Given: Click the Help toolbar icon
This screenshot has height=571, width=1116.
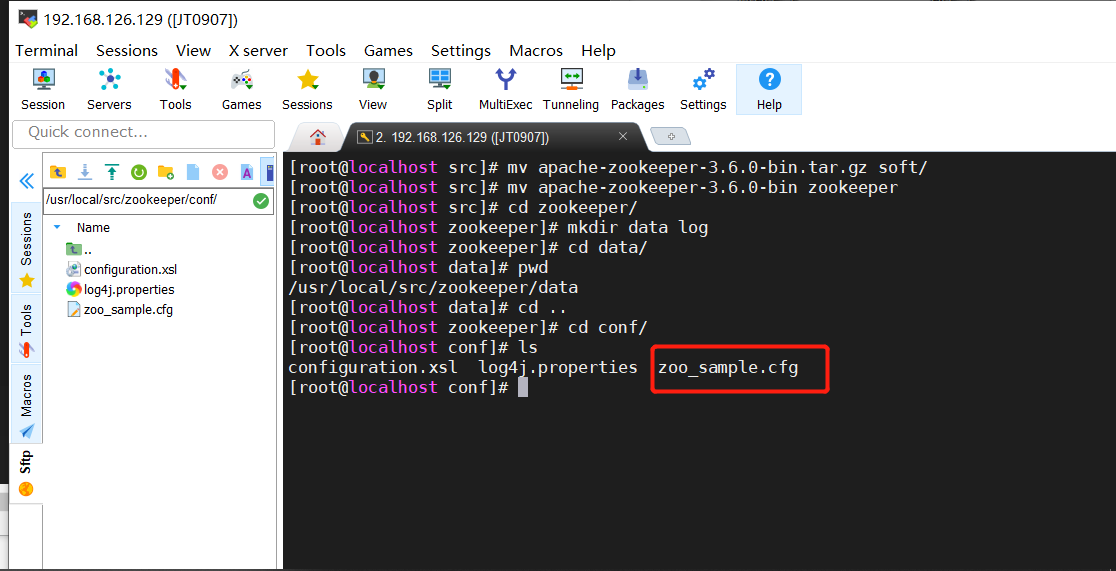Looking at the screenshot, I should 769,90.
